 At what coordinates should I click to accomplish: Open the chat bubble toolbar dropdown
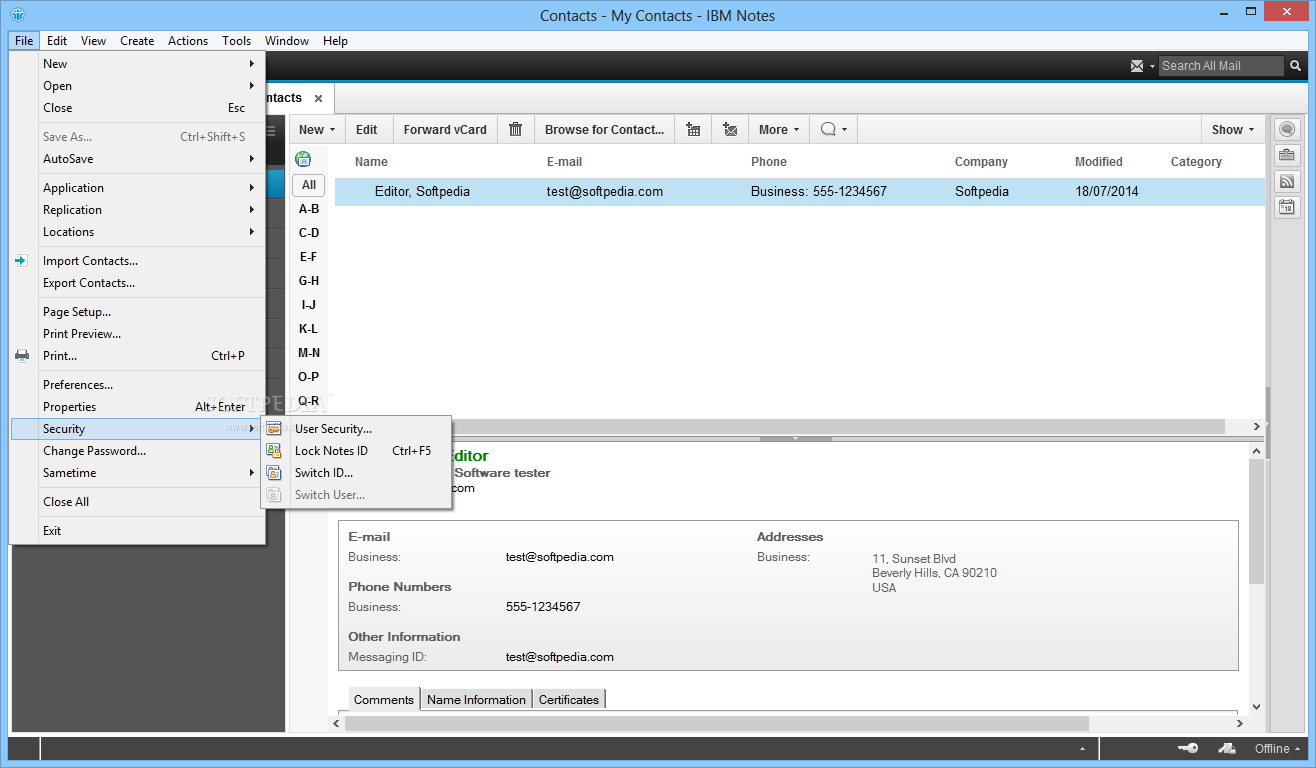[x=833, y=129]
